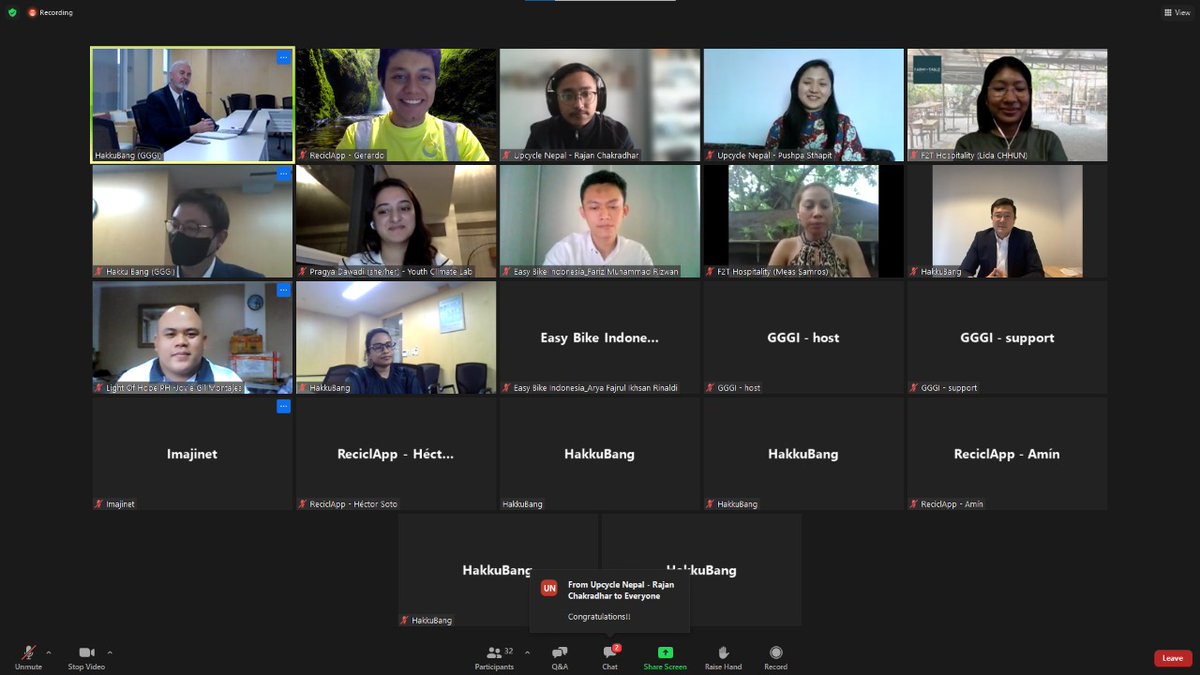Image resolution: width=1200 pixels, height=675 pixels.
Task: Click the 'GGGI - support' name label
Action: [x=949, y=388]
